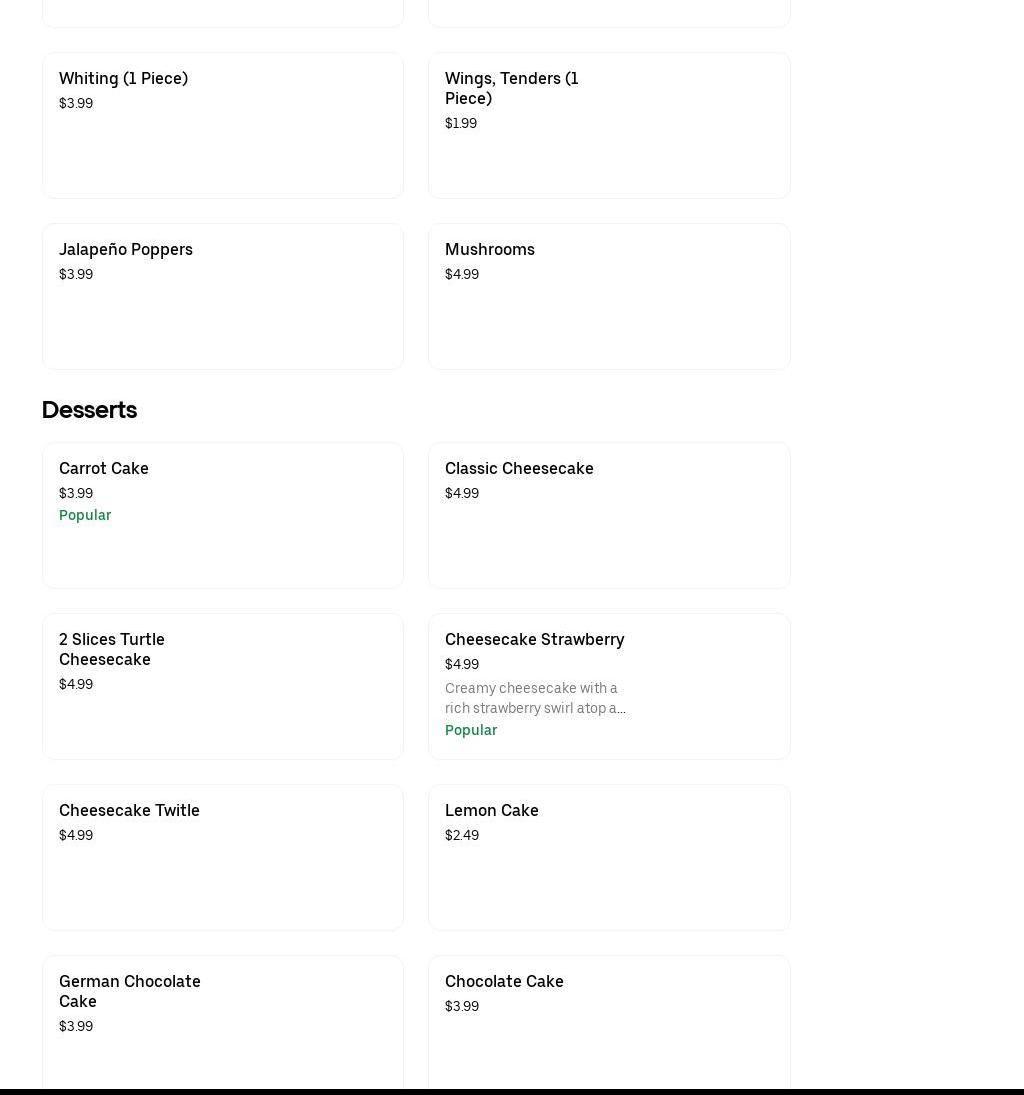This screenshot has height=1095, width=1024.
Task: Open the Carrot Cake dessert card
Action: (x=223, y=515)
